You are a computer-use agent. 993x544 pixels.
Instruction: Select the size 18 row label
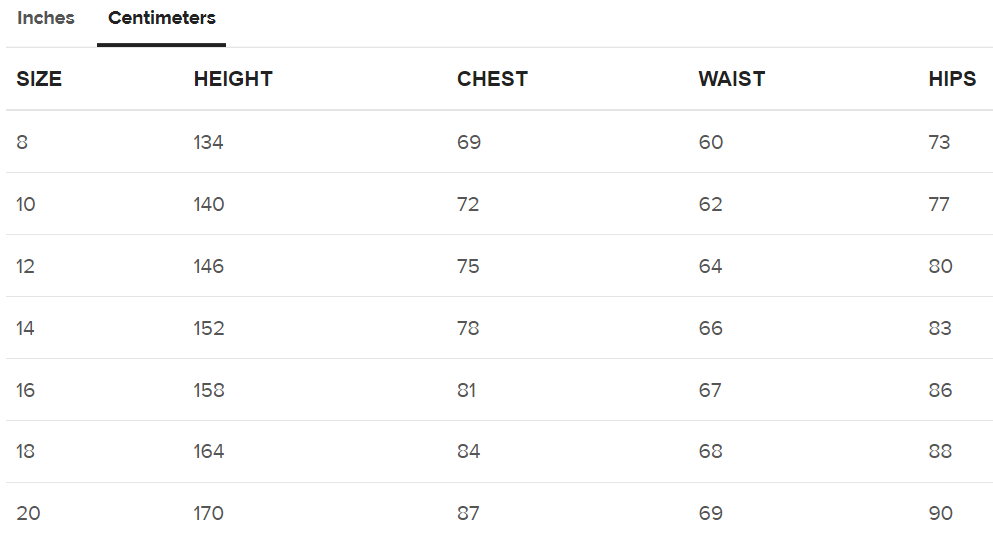tap(26, 452)
